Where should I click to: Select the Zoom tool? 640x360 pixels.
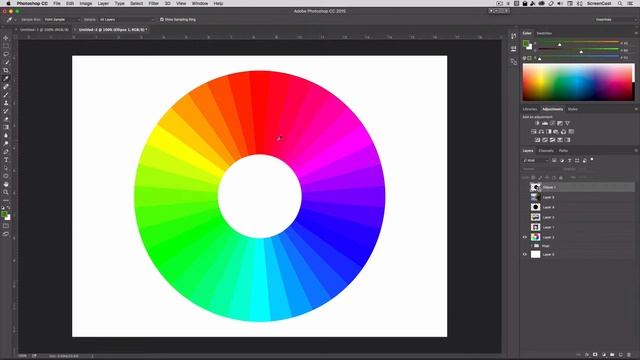click(x=6, y=192)
